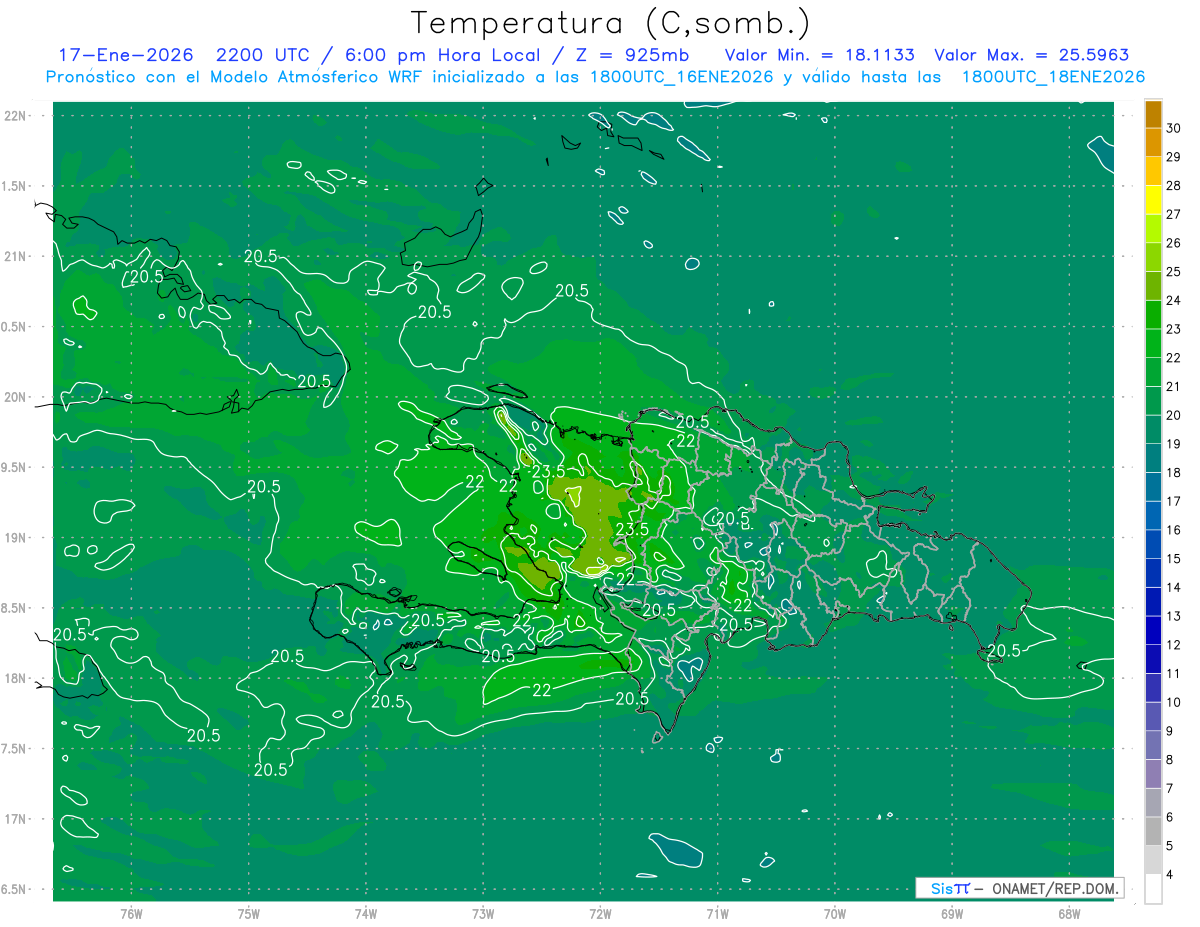
Task: Click the 30 label on the color scale
Action: pos(1174,127)
